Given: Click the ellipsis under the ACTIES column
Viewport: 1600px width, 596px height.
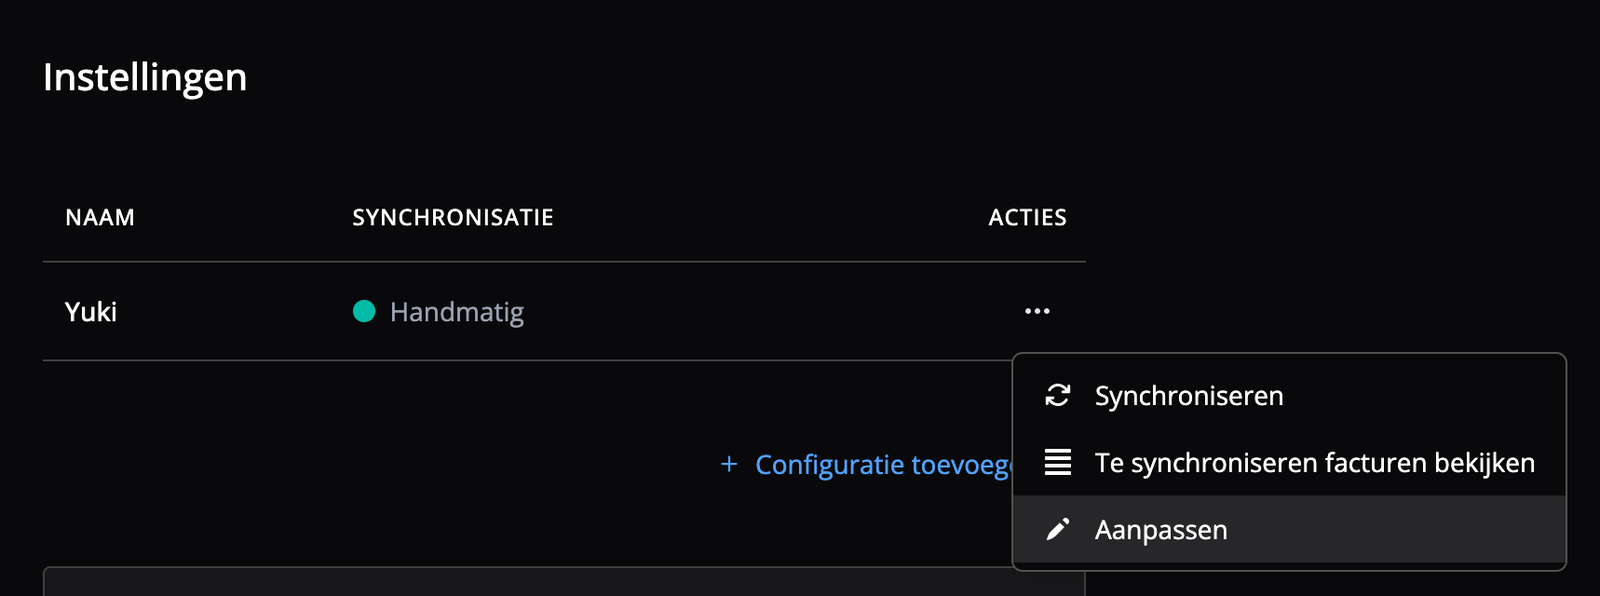Looking at the screenshot, I should point(1037,311).
